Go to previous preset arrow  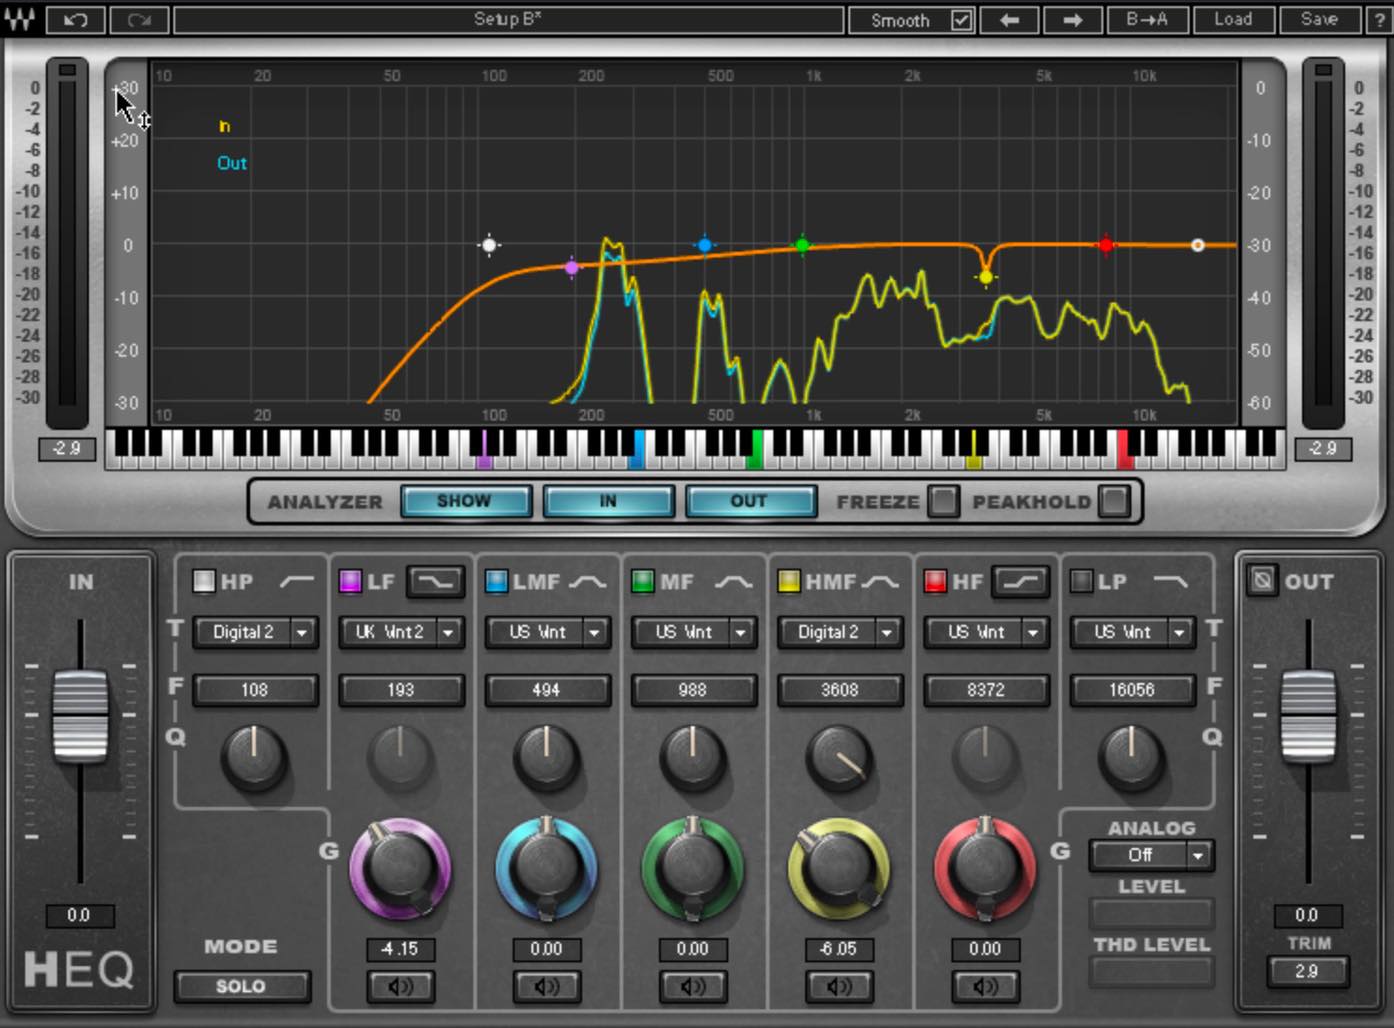(x=1008, y=20)
